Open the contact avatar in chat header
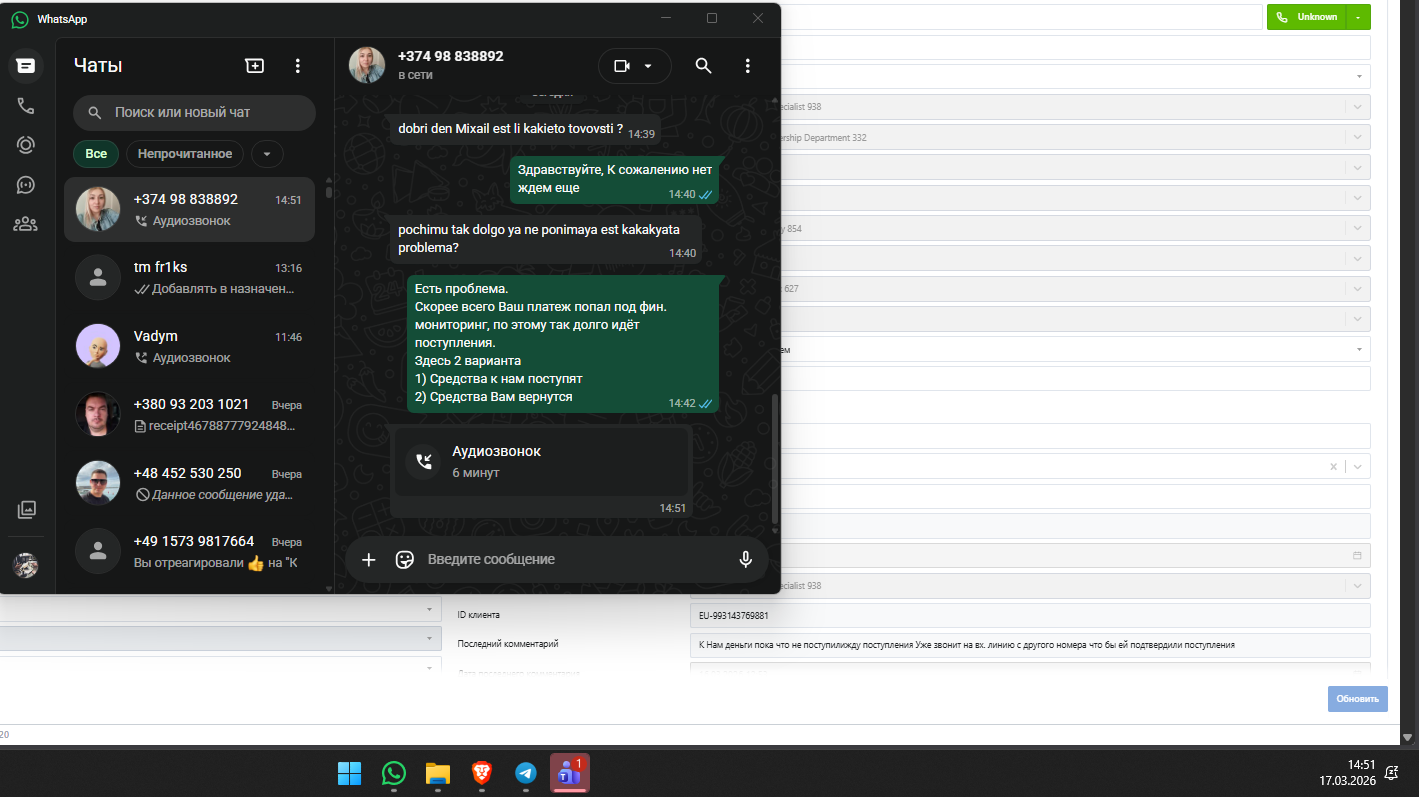The image size is (1419, 797). click(367, 66)
